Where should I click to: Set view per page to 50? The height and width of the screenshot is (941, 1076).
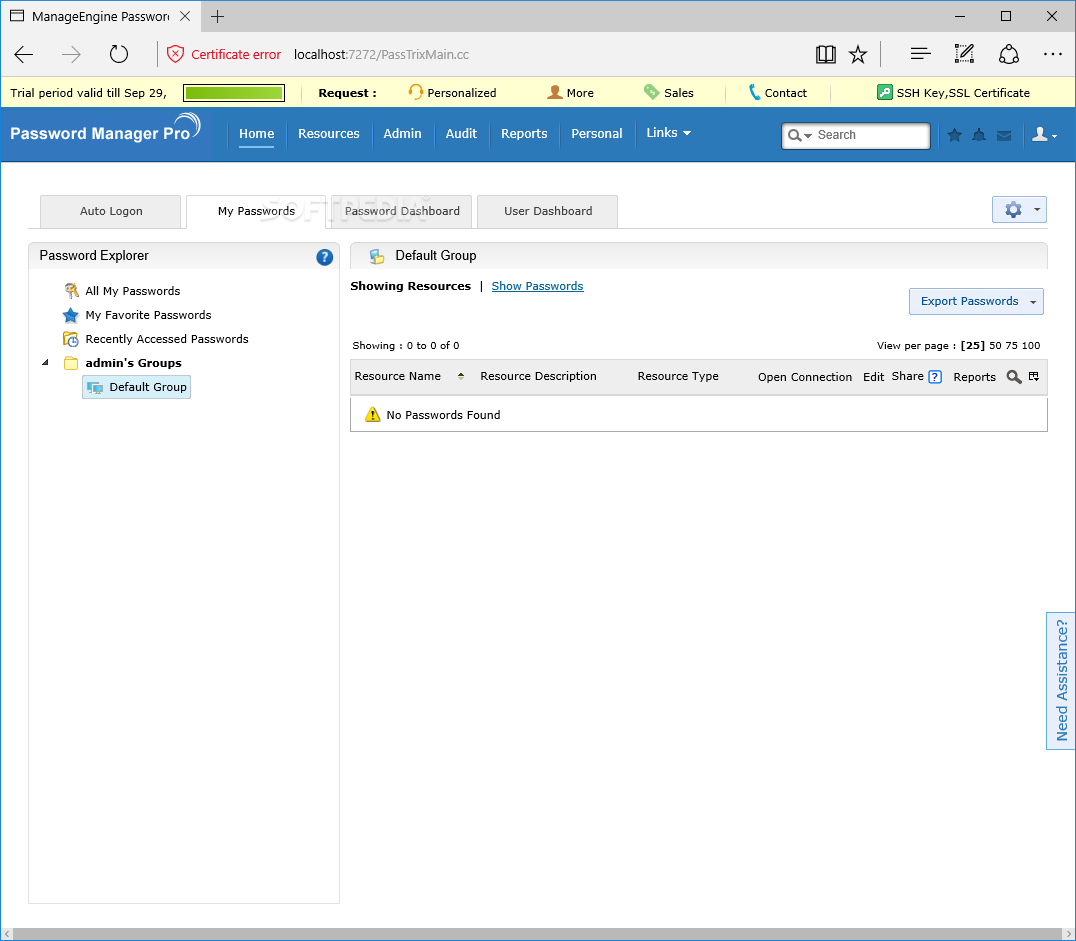995,346
